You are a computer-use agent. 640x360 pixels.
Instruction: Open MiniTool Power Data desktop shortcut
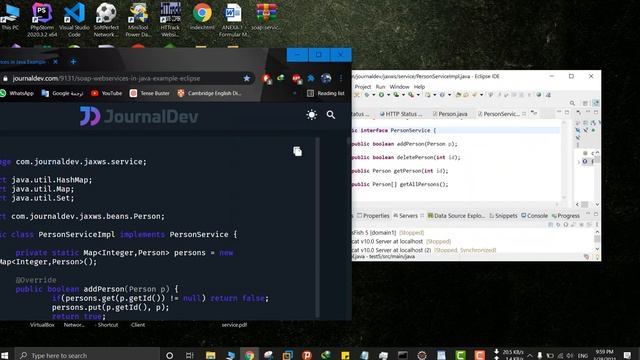138,19
